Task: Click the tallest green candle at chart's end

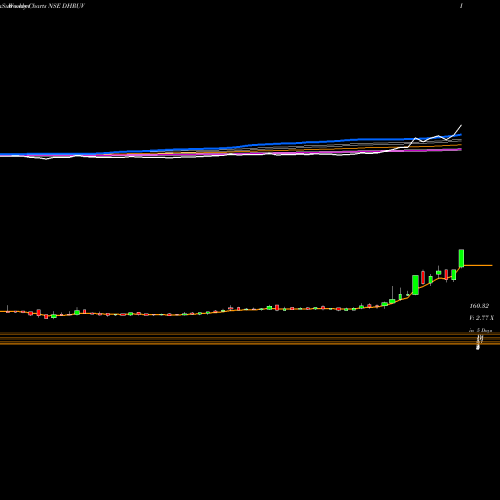Action: [x=462, y=258]
